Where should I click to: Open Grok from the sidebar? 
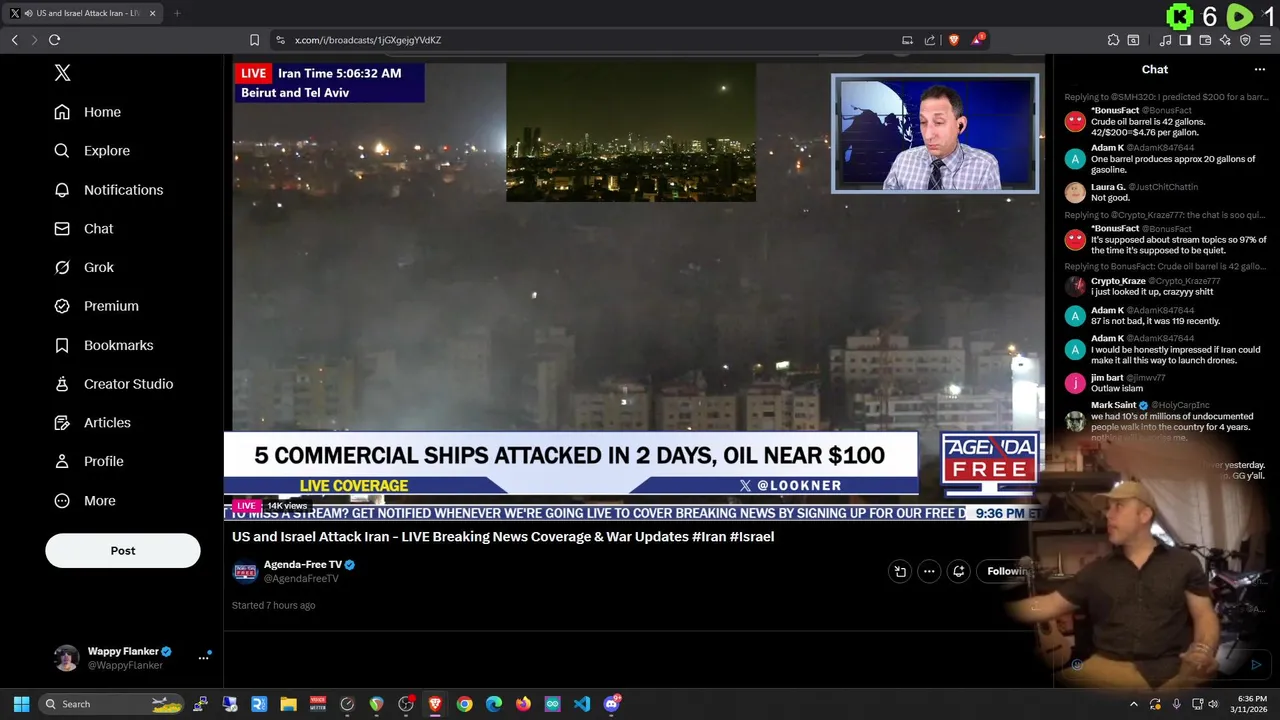click(x=84, y=268)
